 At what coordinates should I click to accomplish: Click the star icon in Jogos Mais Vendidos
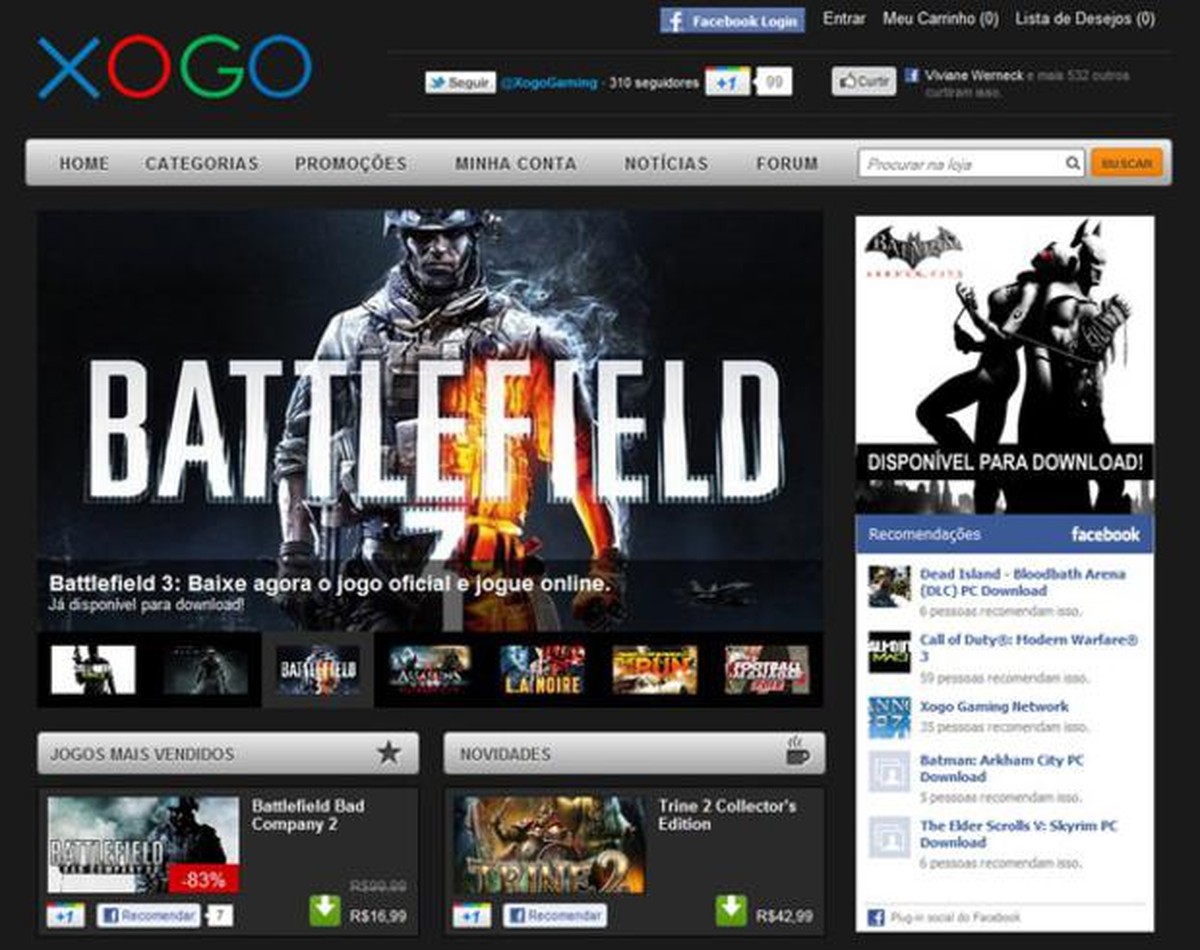[x=388, y=753]
